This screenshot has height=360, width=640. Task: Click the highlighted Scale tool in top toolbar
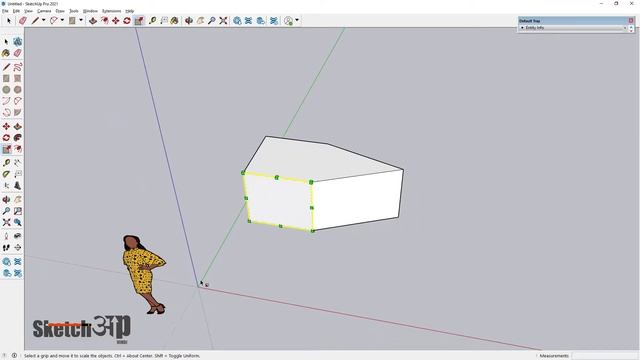[139, 20]
